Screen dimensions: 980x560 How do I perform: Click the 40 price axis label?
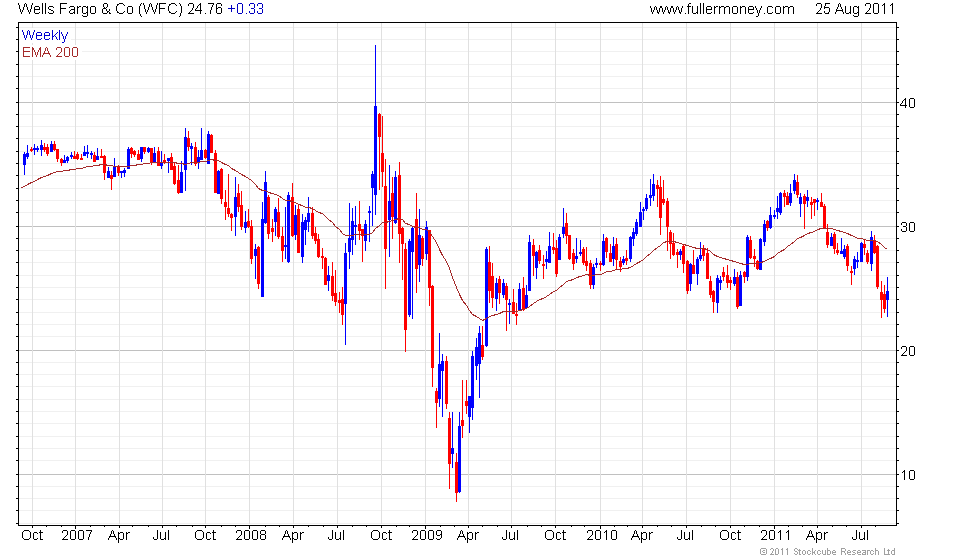(x=908, y=103)
